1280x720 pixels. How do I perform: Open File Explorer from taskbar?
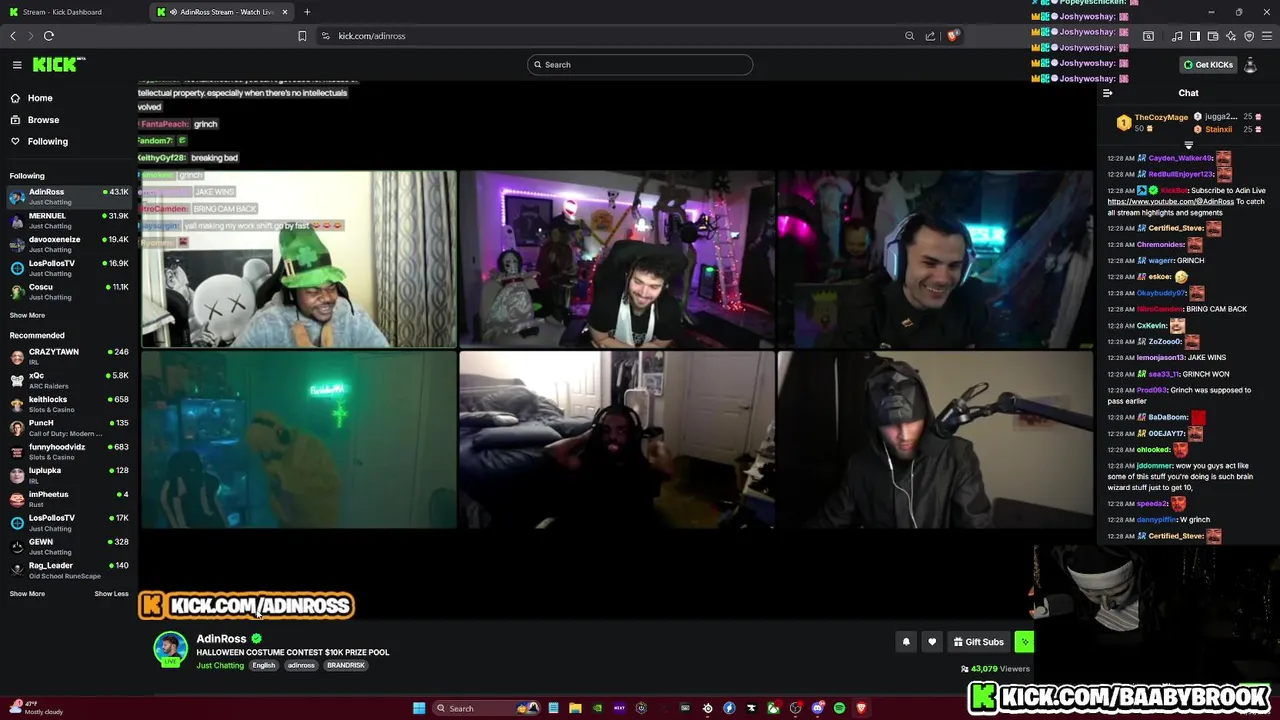click(575, 708)
